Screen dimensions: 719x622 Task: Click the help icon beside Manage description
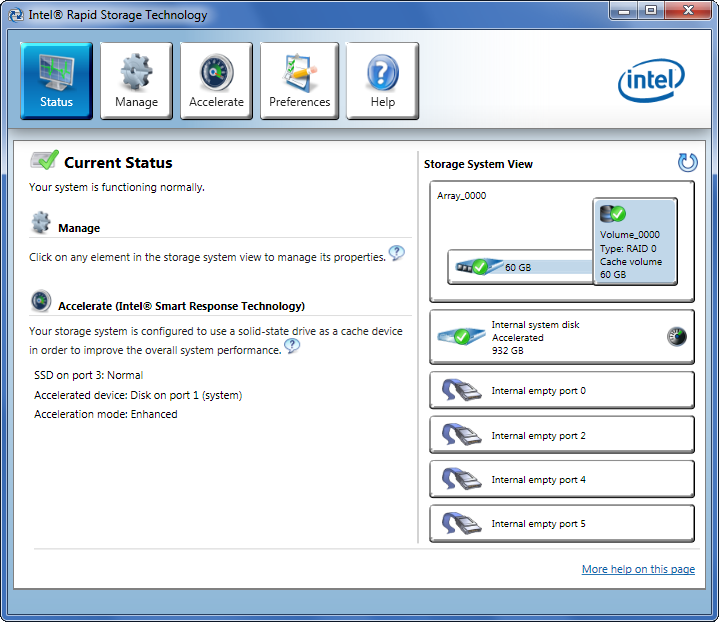pyautogui.click(x=397, y=252)
